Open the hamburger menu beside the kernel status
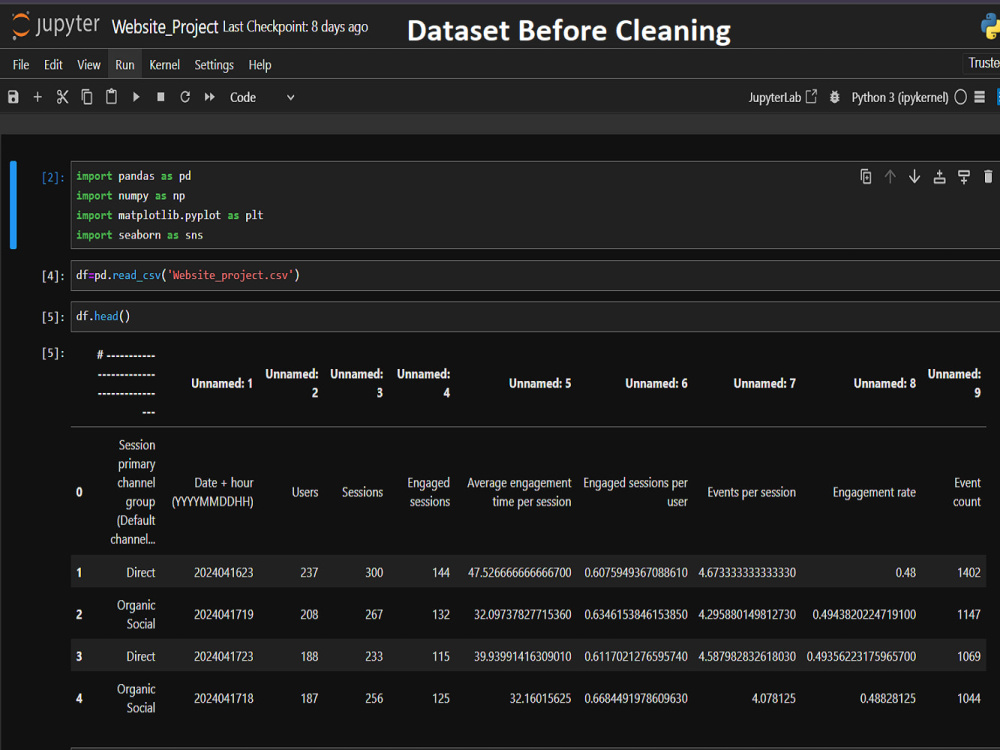 point(980,97)
